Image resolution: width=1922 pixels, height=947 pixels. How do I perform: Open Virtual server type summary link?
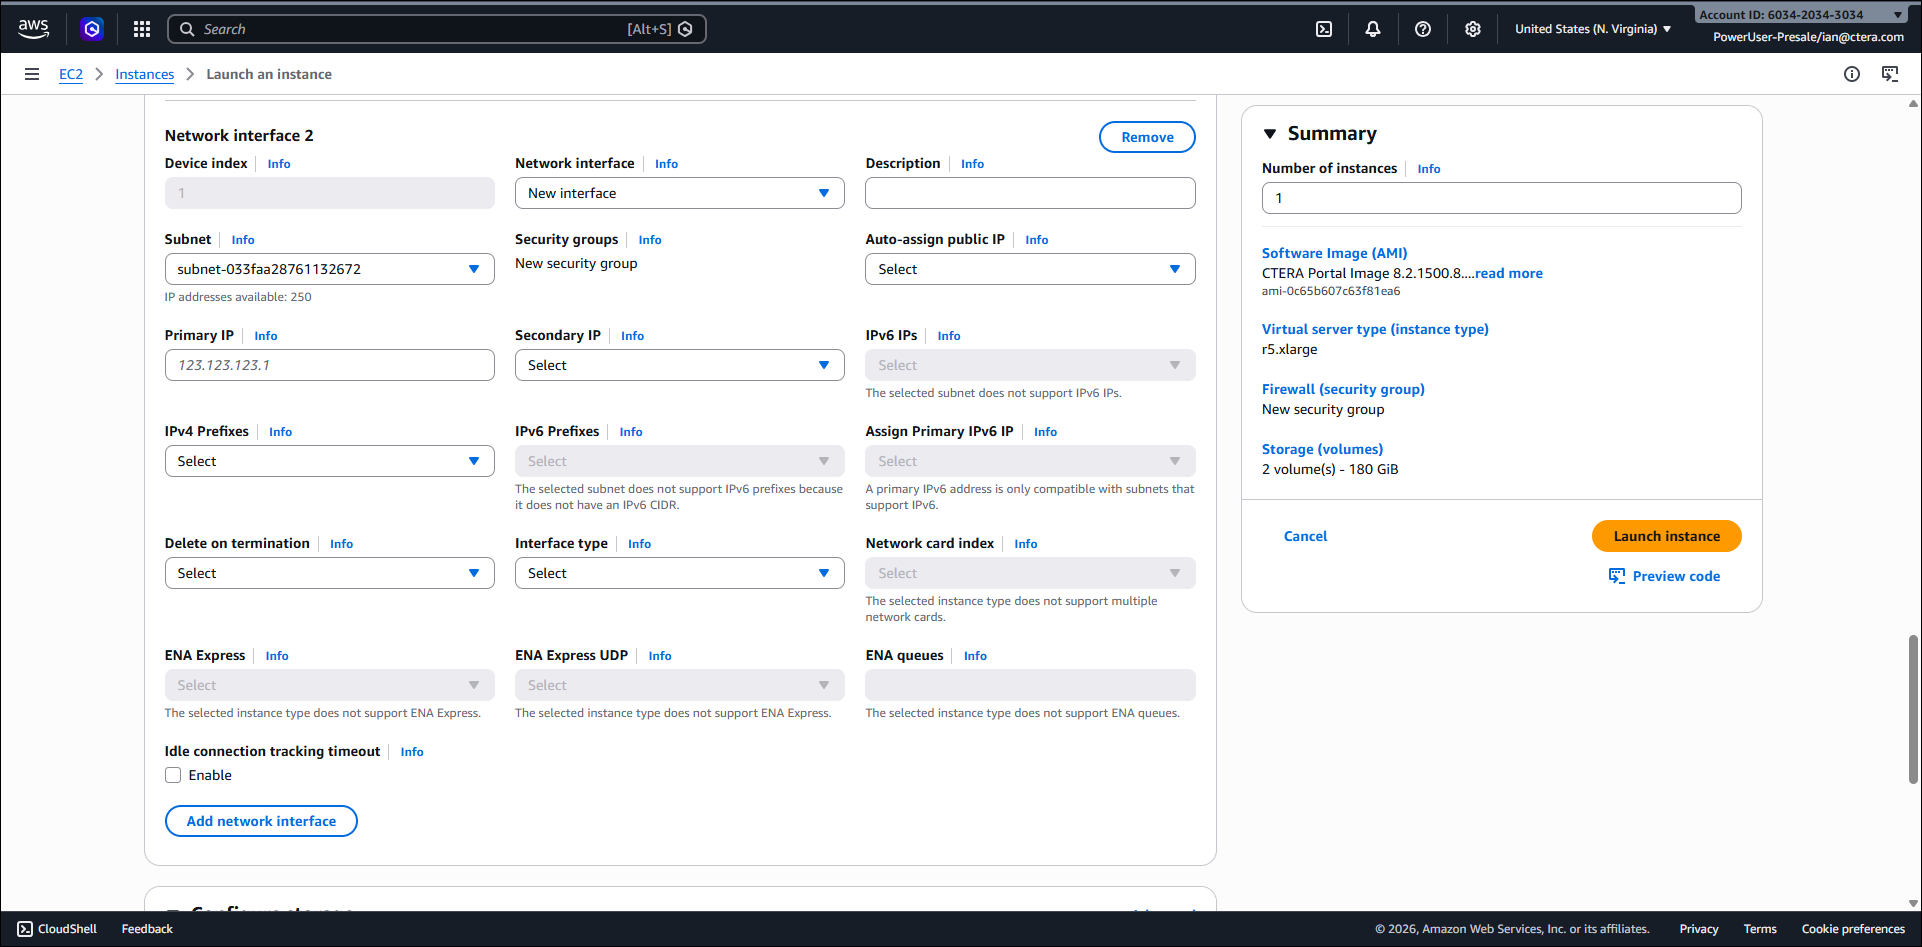[x=1375, y=329]
